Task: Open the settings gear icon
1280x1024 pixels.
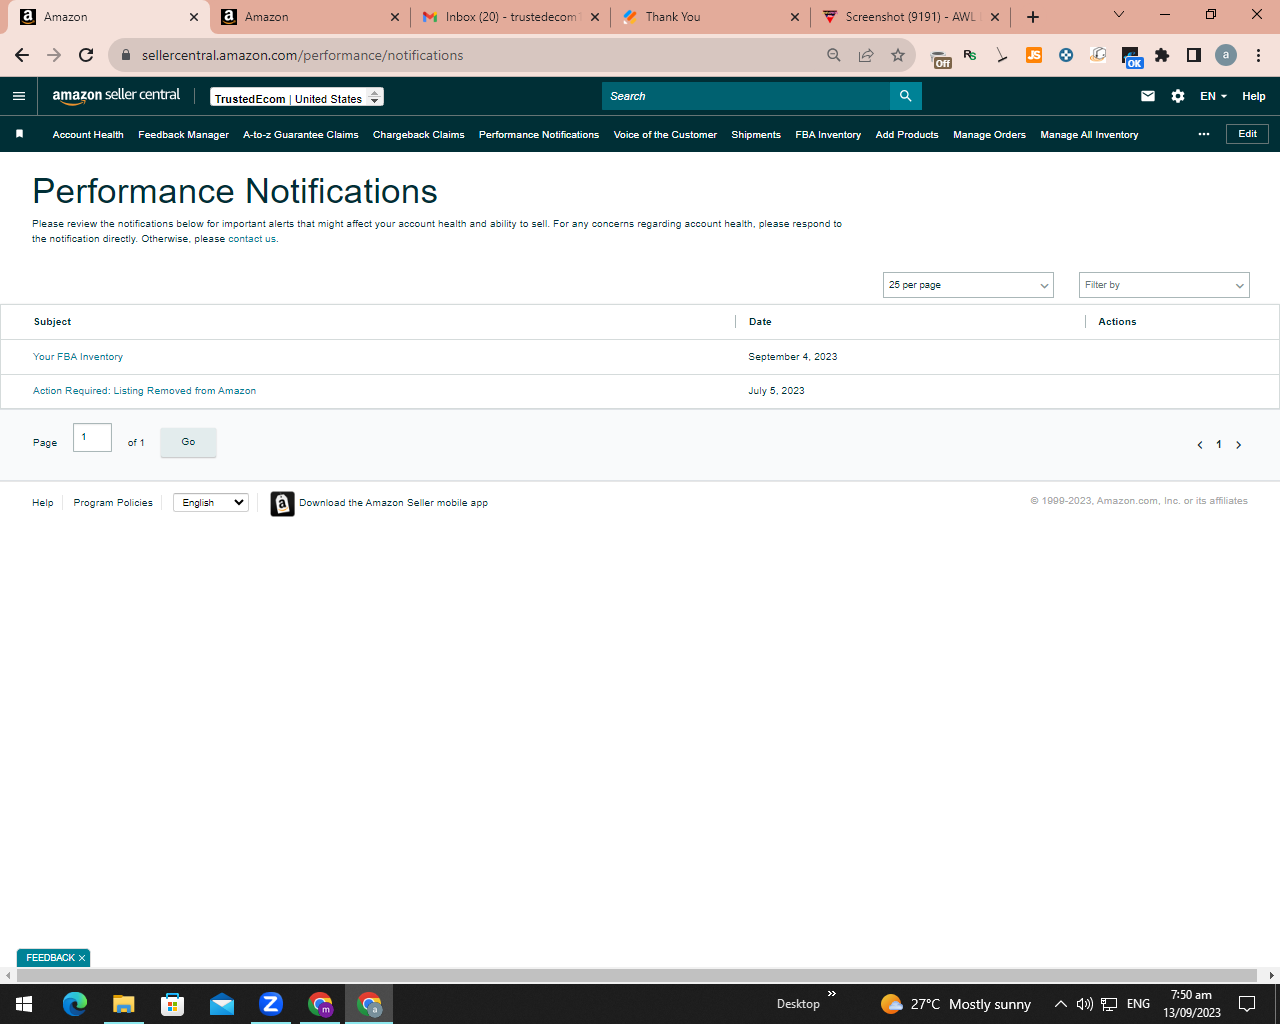Action: (1178, 96)
